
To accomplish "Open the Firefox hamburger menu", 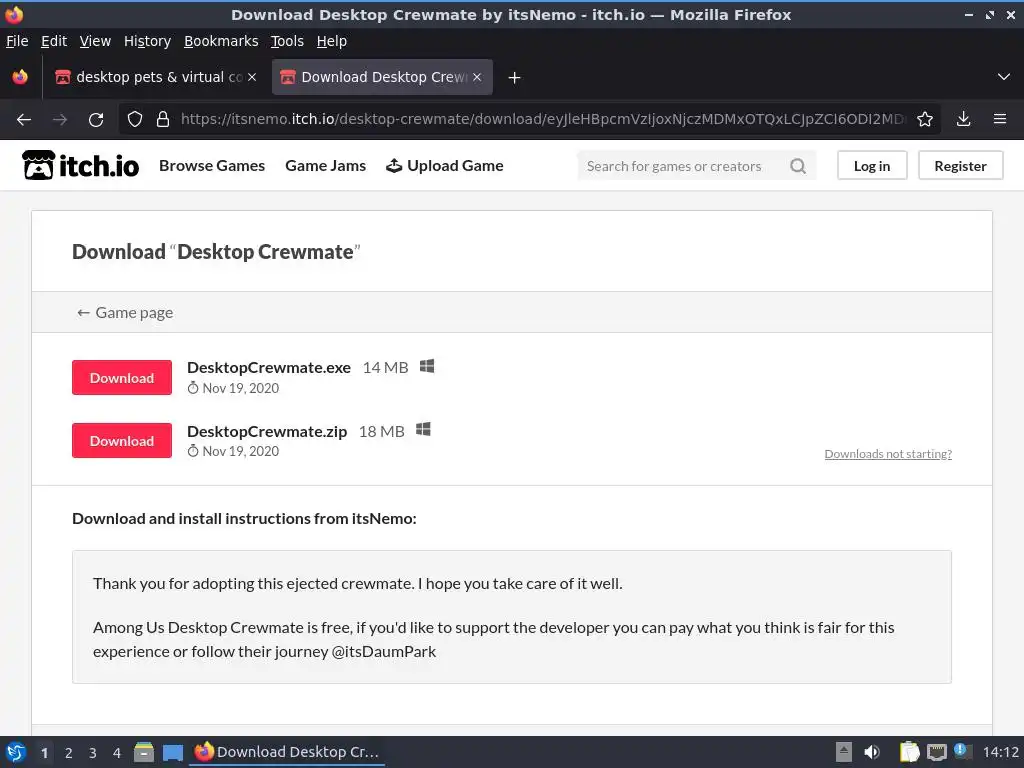I will coord(999,119).
